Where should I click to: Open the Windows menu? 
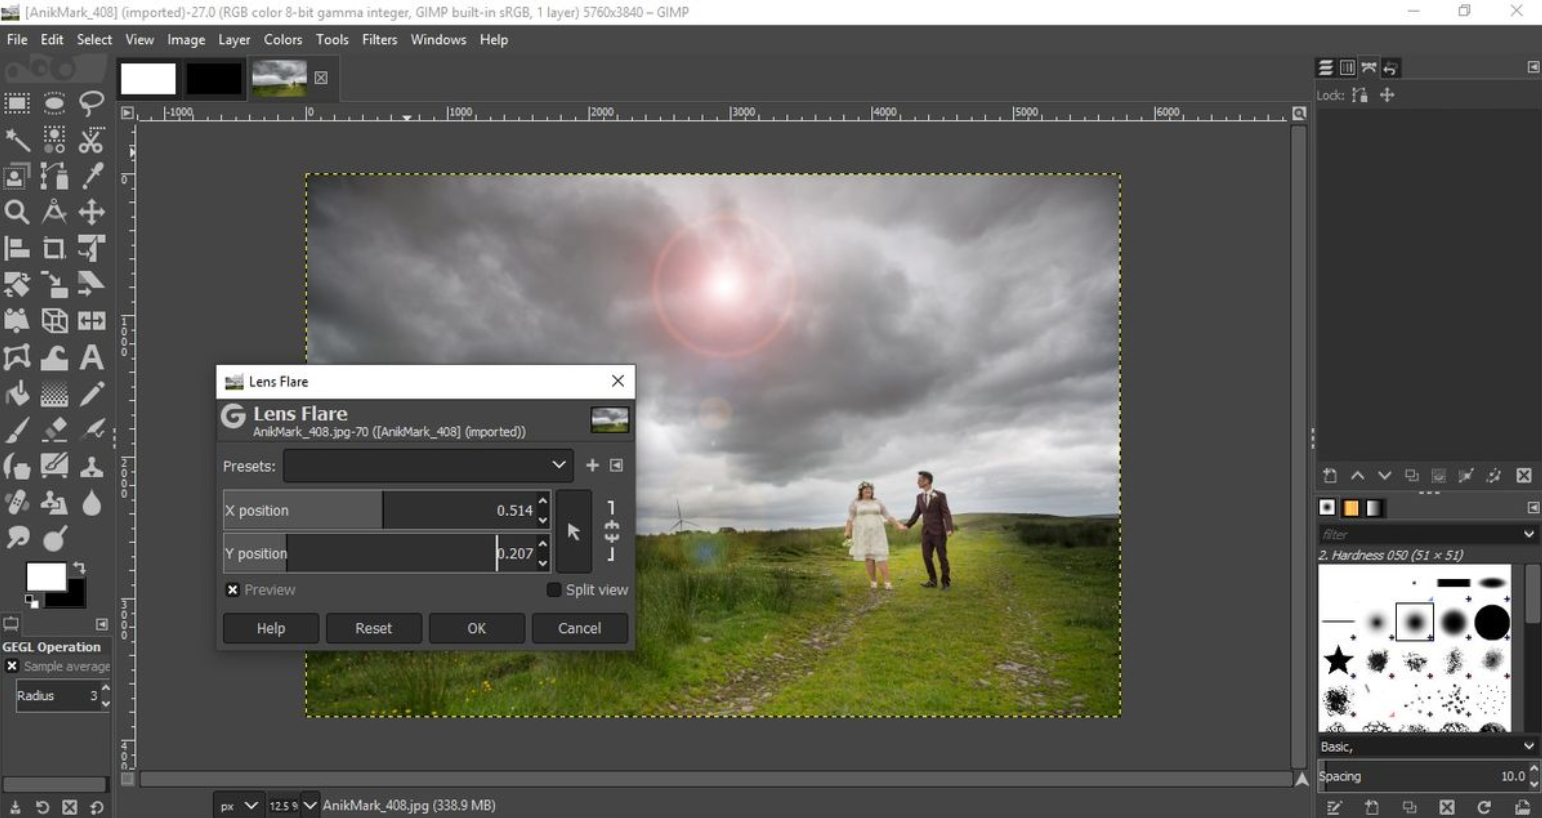438,40
